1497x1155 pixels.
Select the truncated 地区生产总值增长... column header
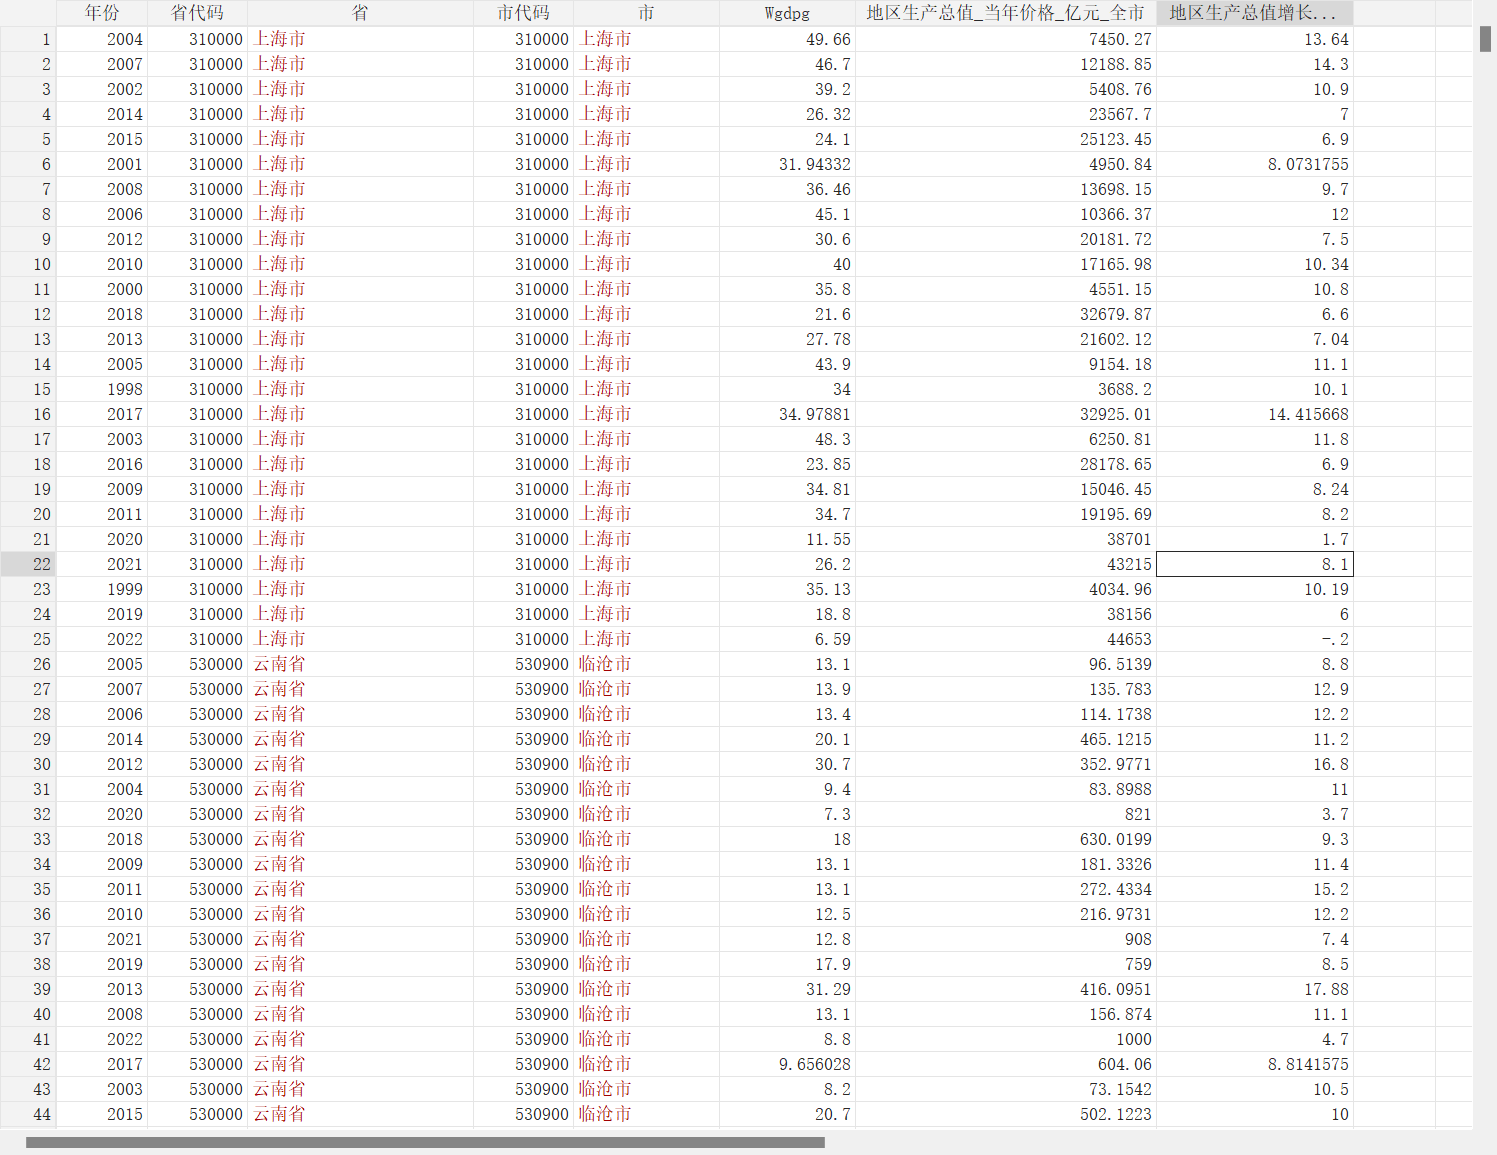click(1253, 13)
